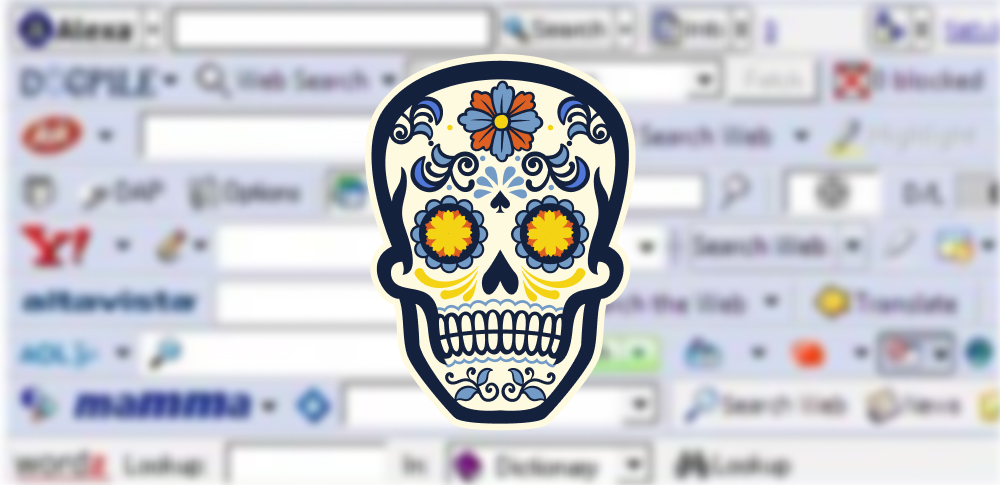
Task: Open the Dogpile logo dropdown arrow
Action: 170,81
